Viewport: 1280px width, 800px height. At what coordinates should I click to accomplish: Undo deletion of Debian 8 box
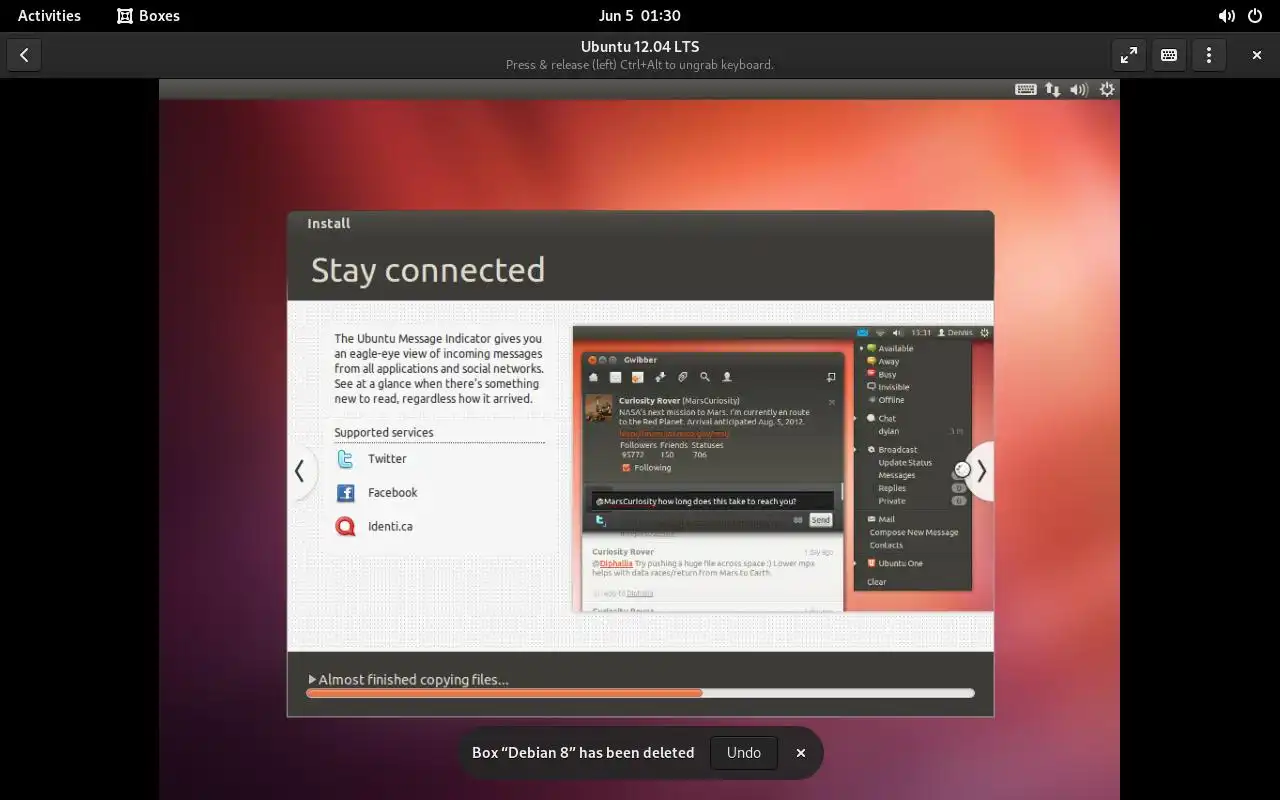(743, 753)
